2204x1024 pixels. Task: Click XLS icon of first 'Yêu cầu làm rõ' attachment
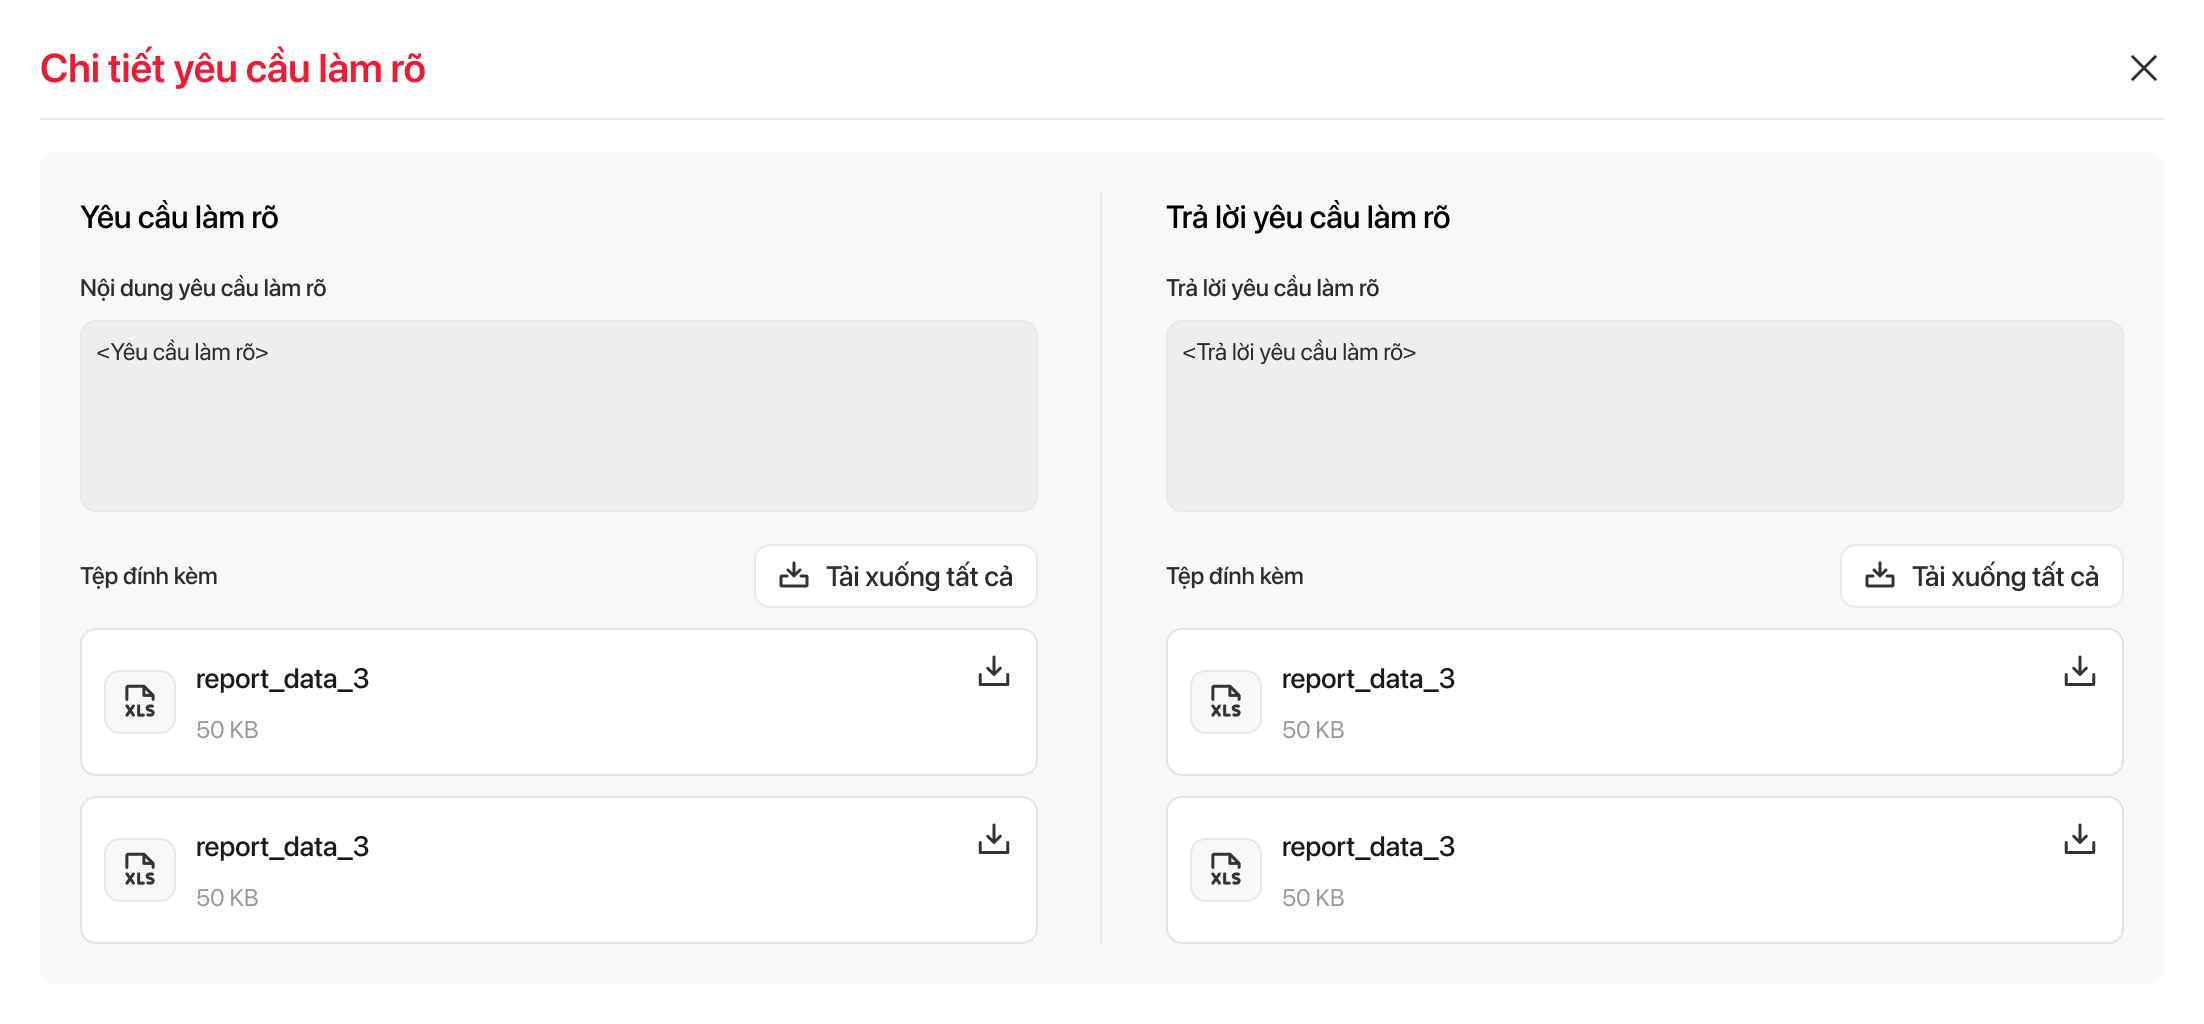pyautogui.click(x=140, y=702)
